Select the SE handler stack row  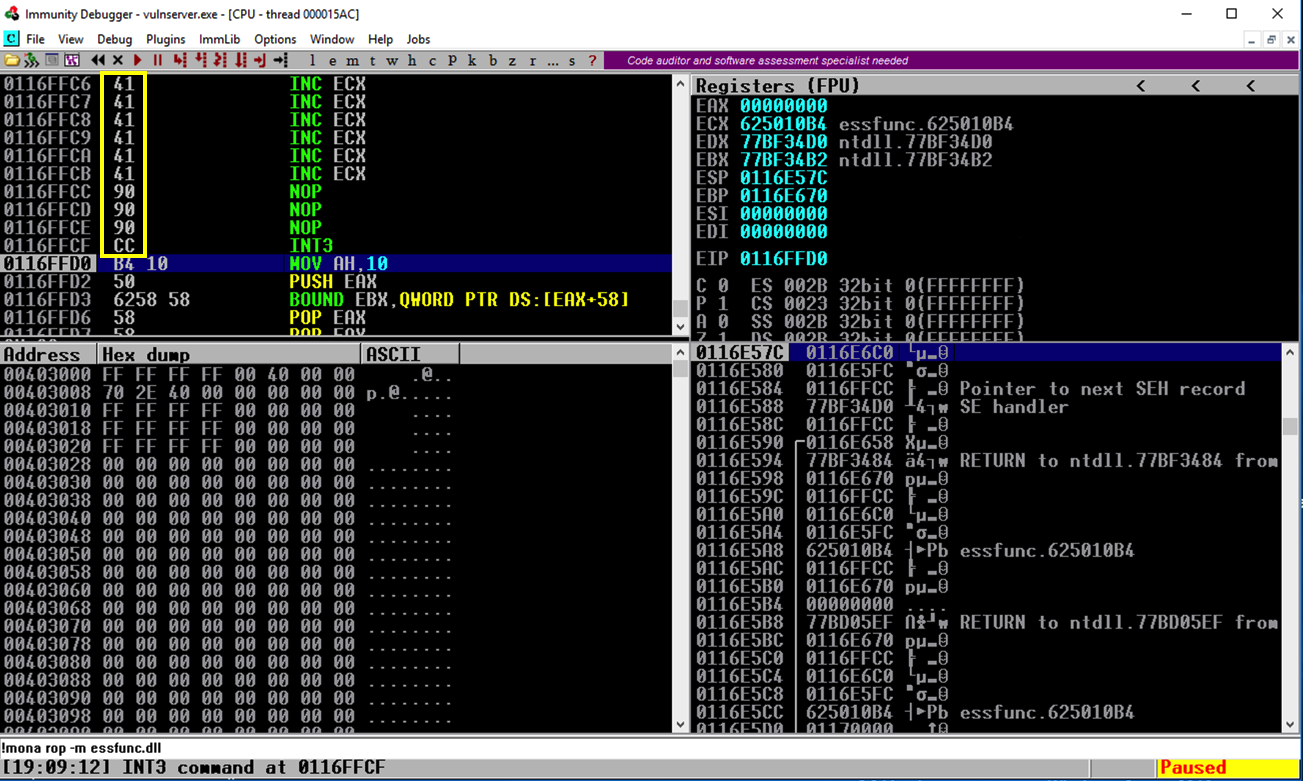coord(987,407)
